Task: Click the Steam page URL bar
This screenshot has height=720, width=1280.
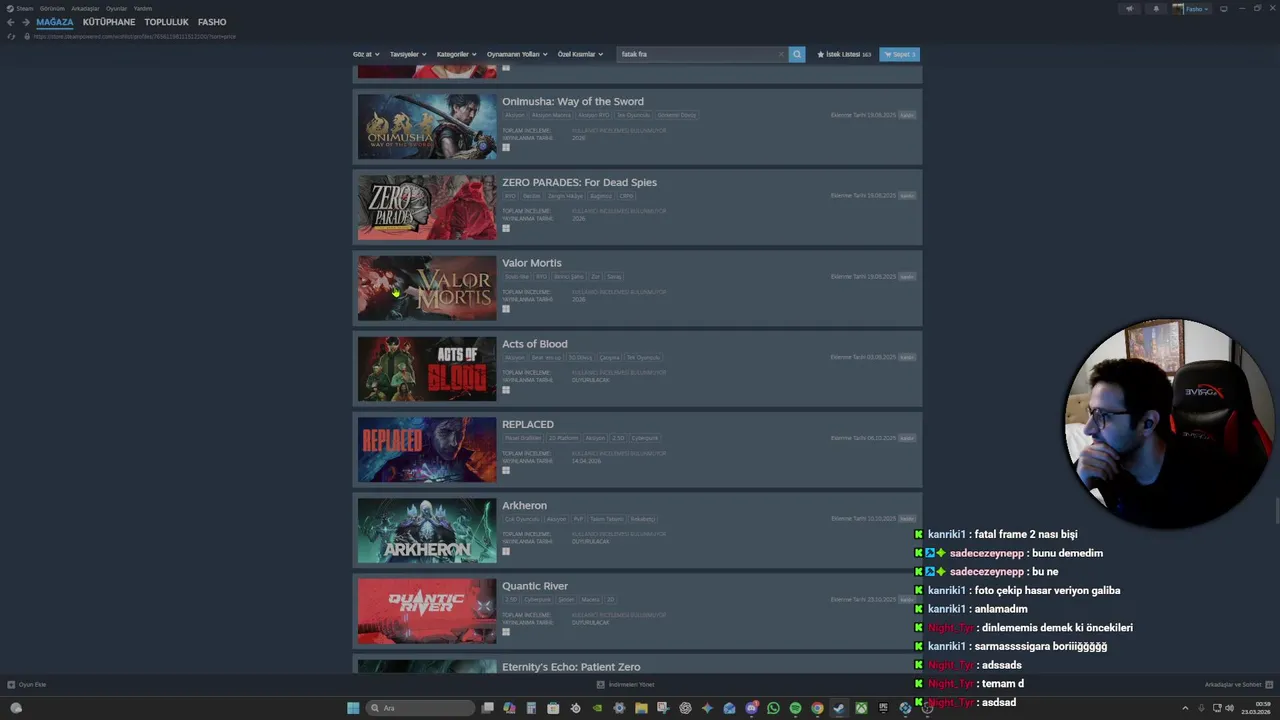Action: (135, 36)
